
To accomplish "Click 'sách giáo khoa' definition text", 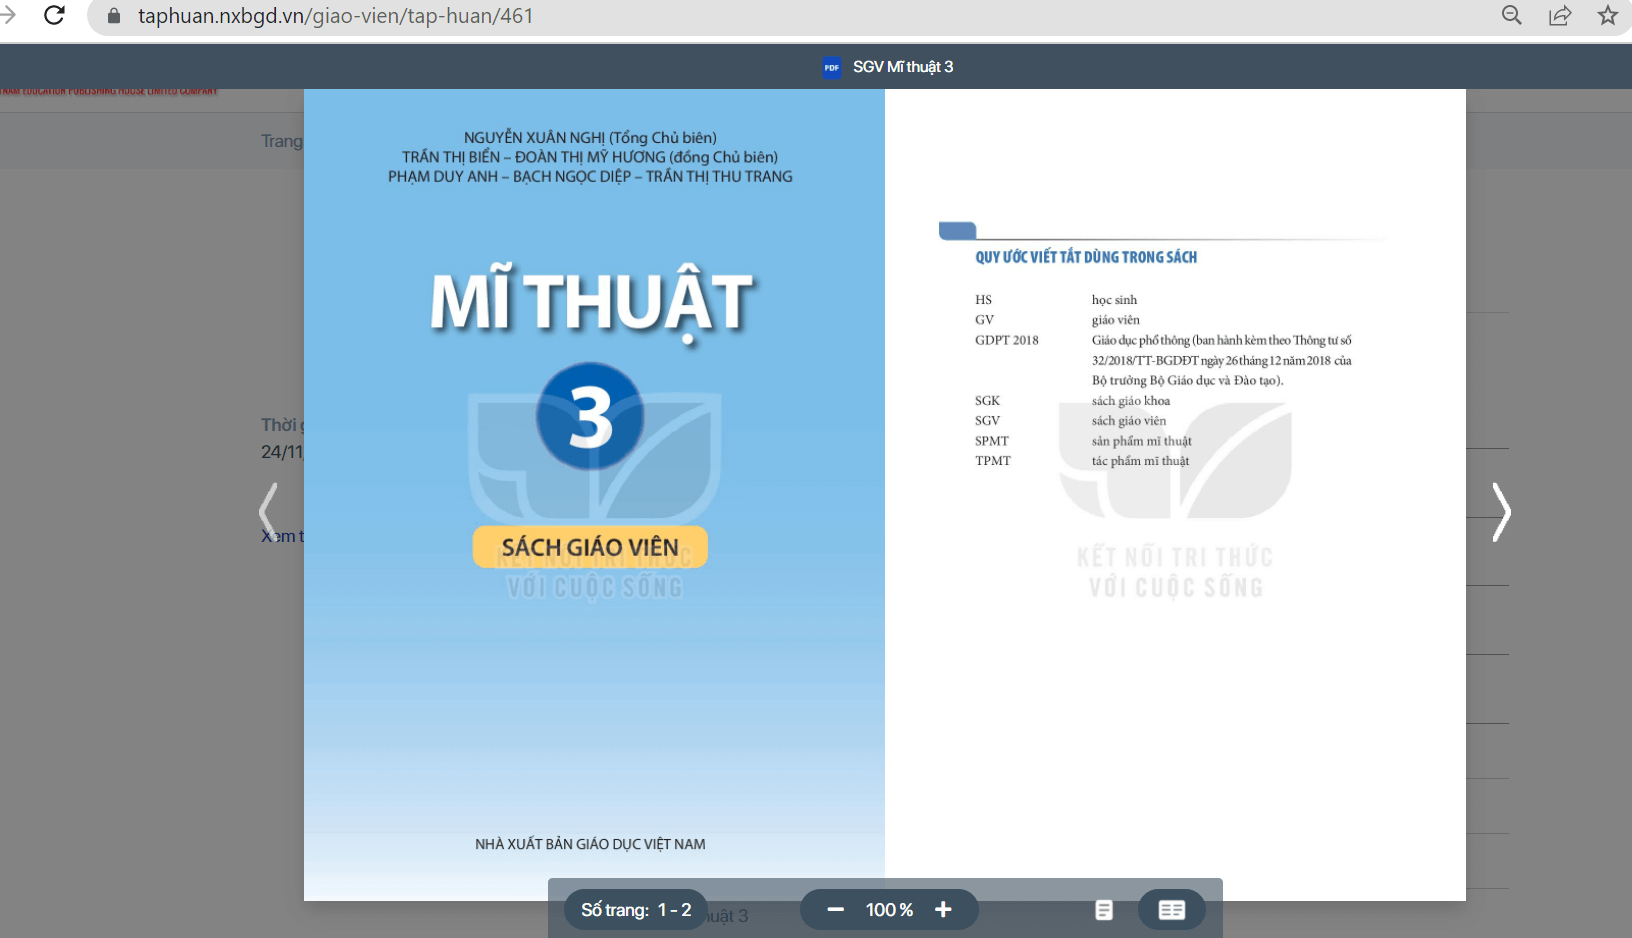I will [x=1131, y=401].
